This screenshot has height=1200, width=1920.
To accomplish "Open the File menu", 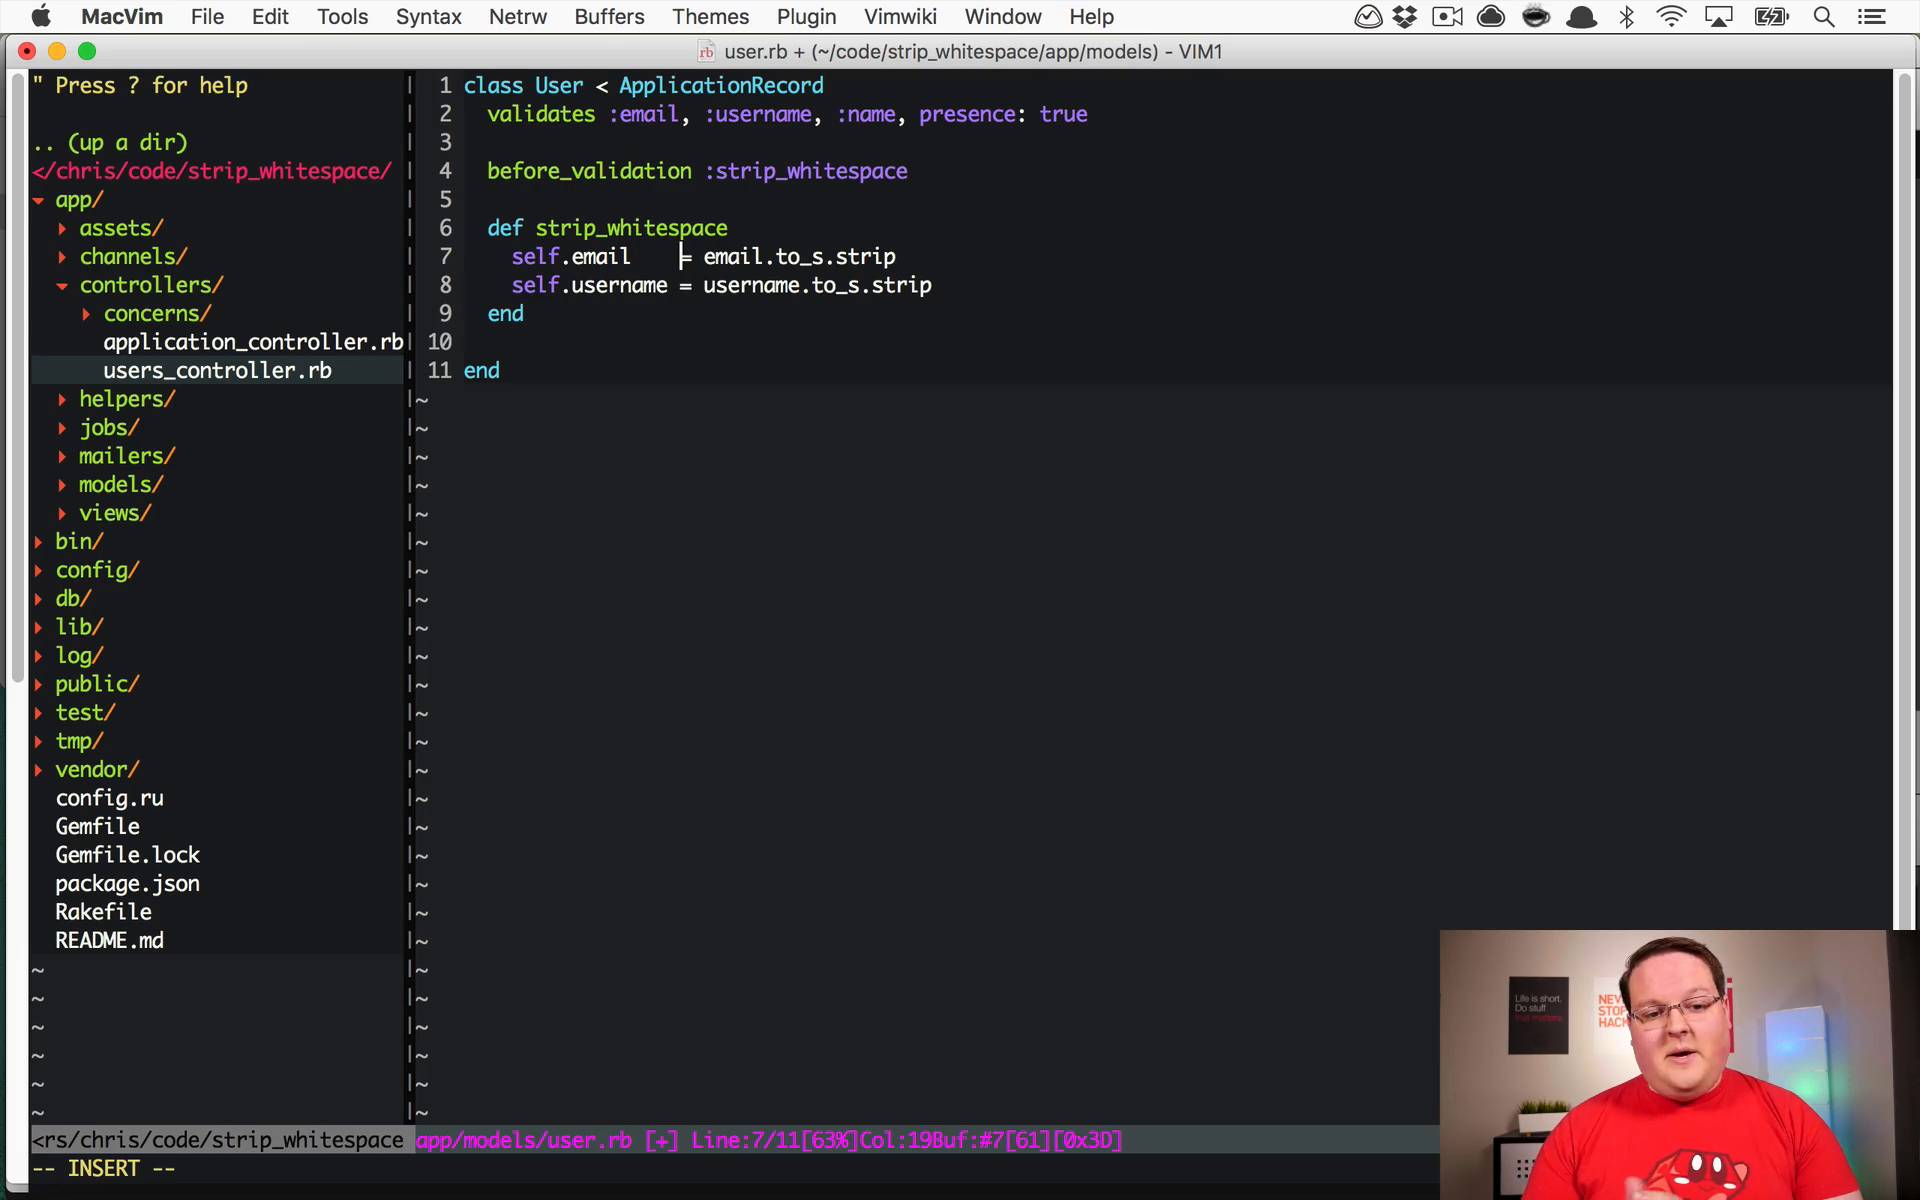I will coord(207,16).
